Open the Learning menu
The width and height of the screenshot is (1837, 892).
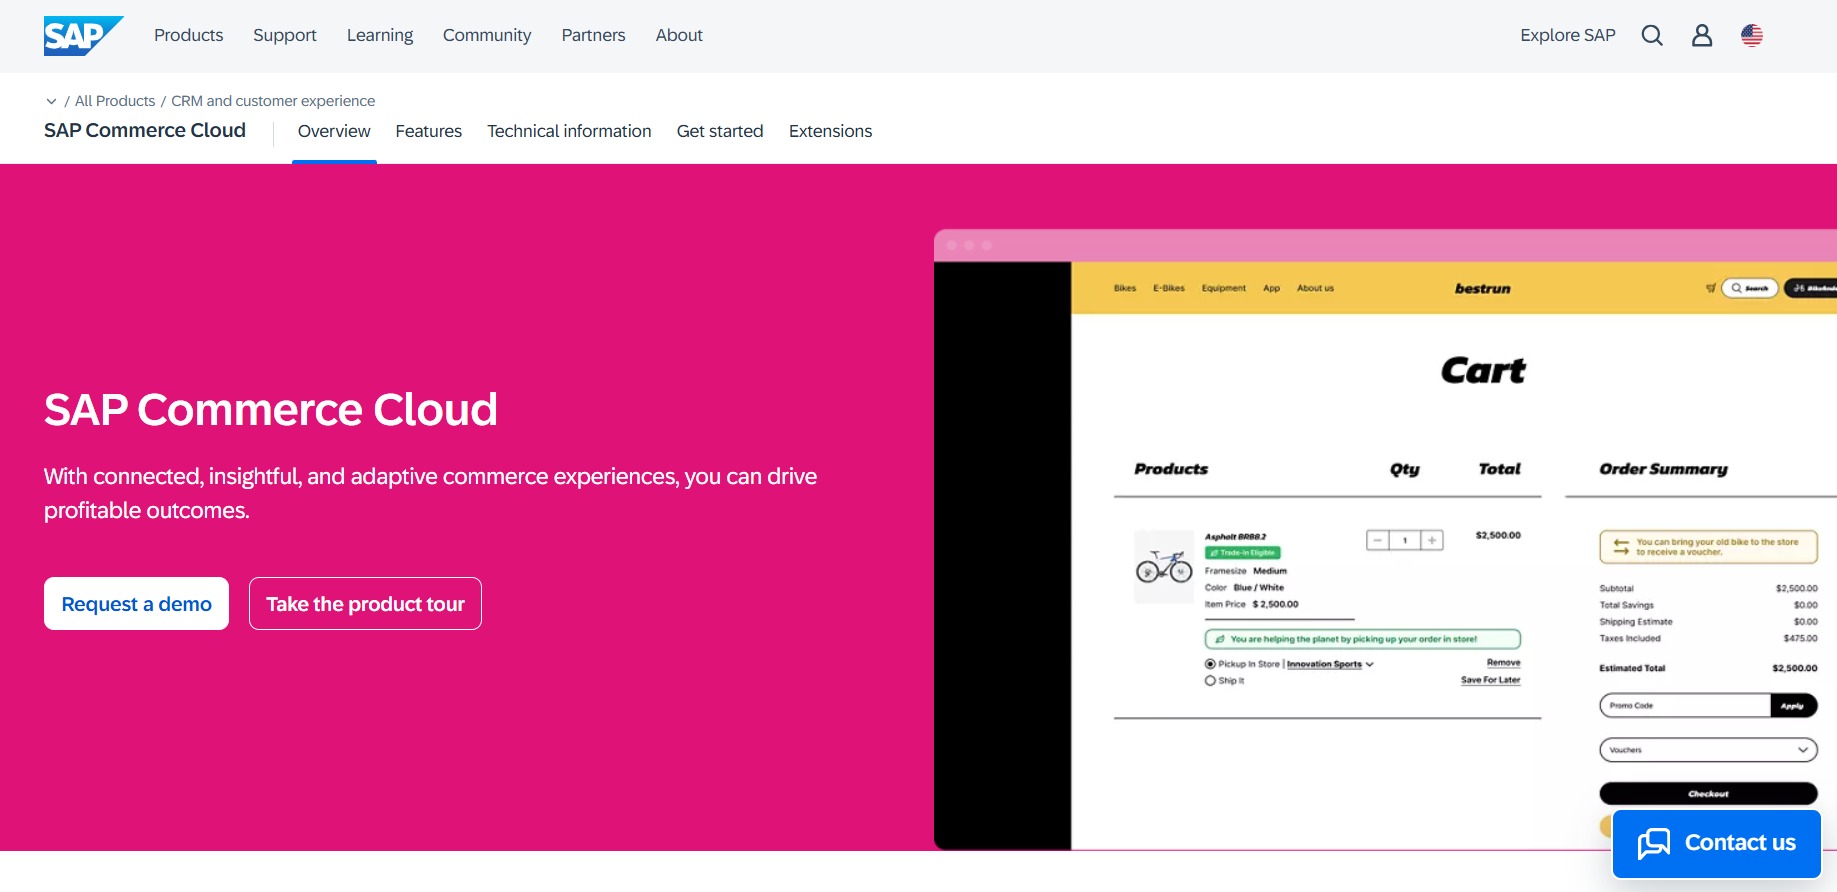(x=380, y=35)
